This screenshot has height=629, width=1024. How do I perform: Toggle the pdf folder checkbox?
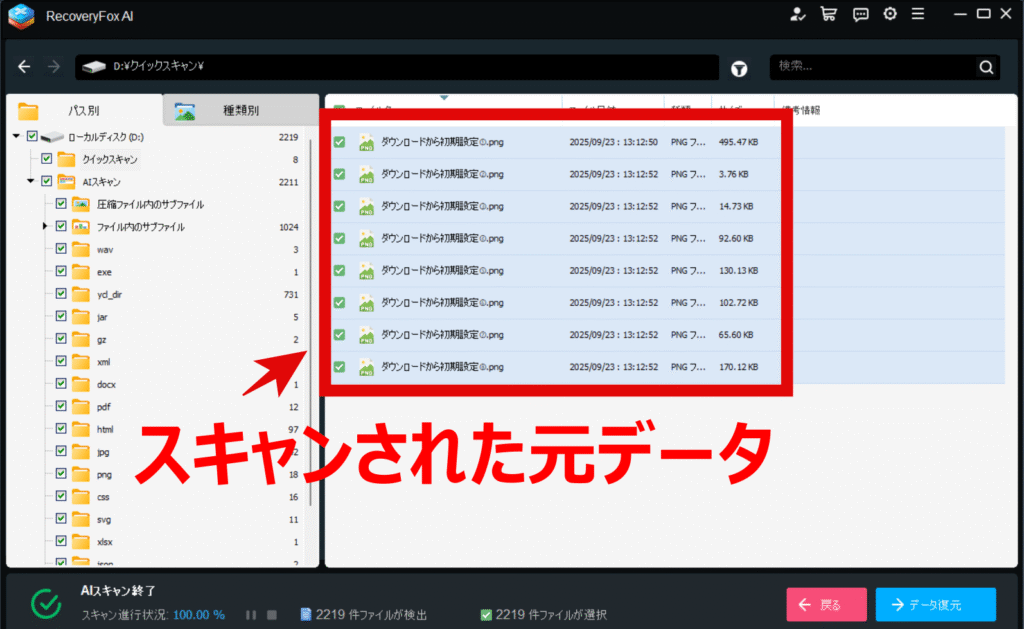click(61, 407)
